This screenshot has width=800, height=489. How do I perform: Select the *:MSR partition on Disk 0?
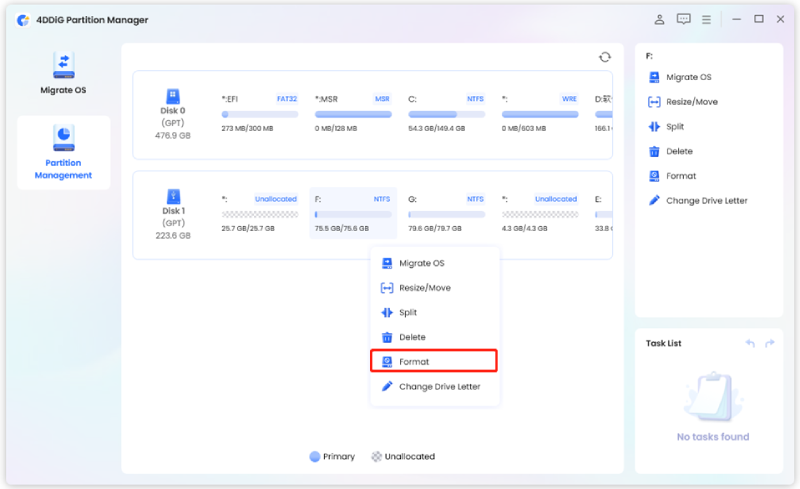point(353,113)
